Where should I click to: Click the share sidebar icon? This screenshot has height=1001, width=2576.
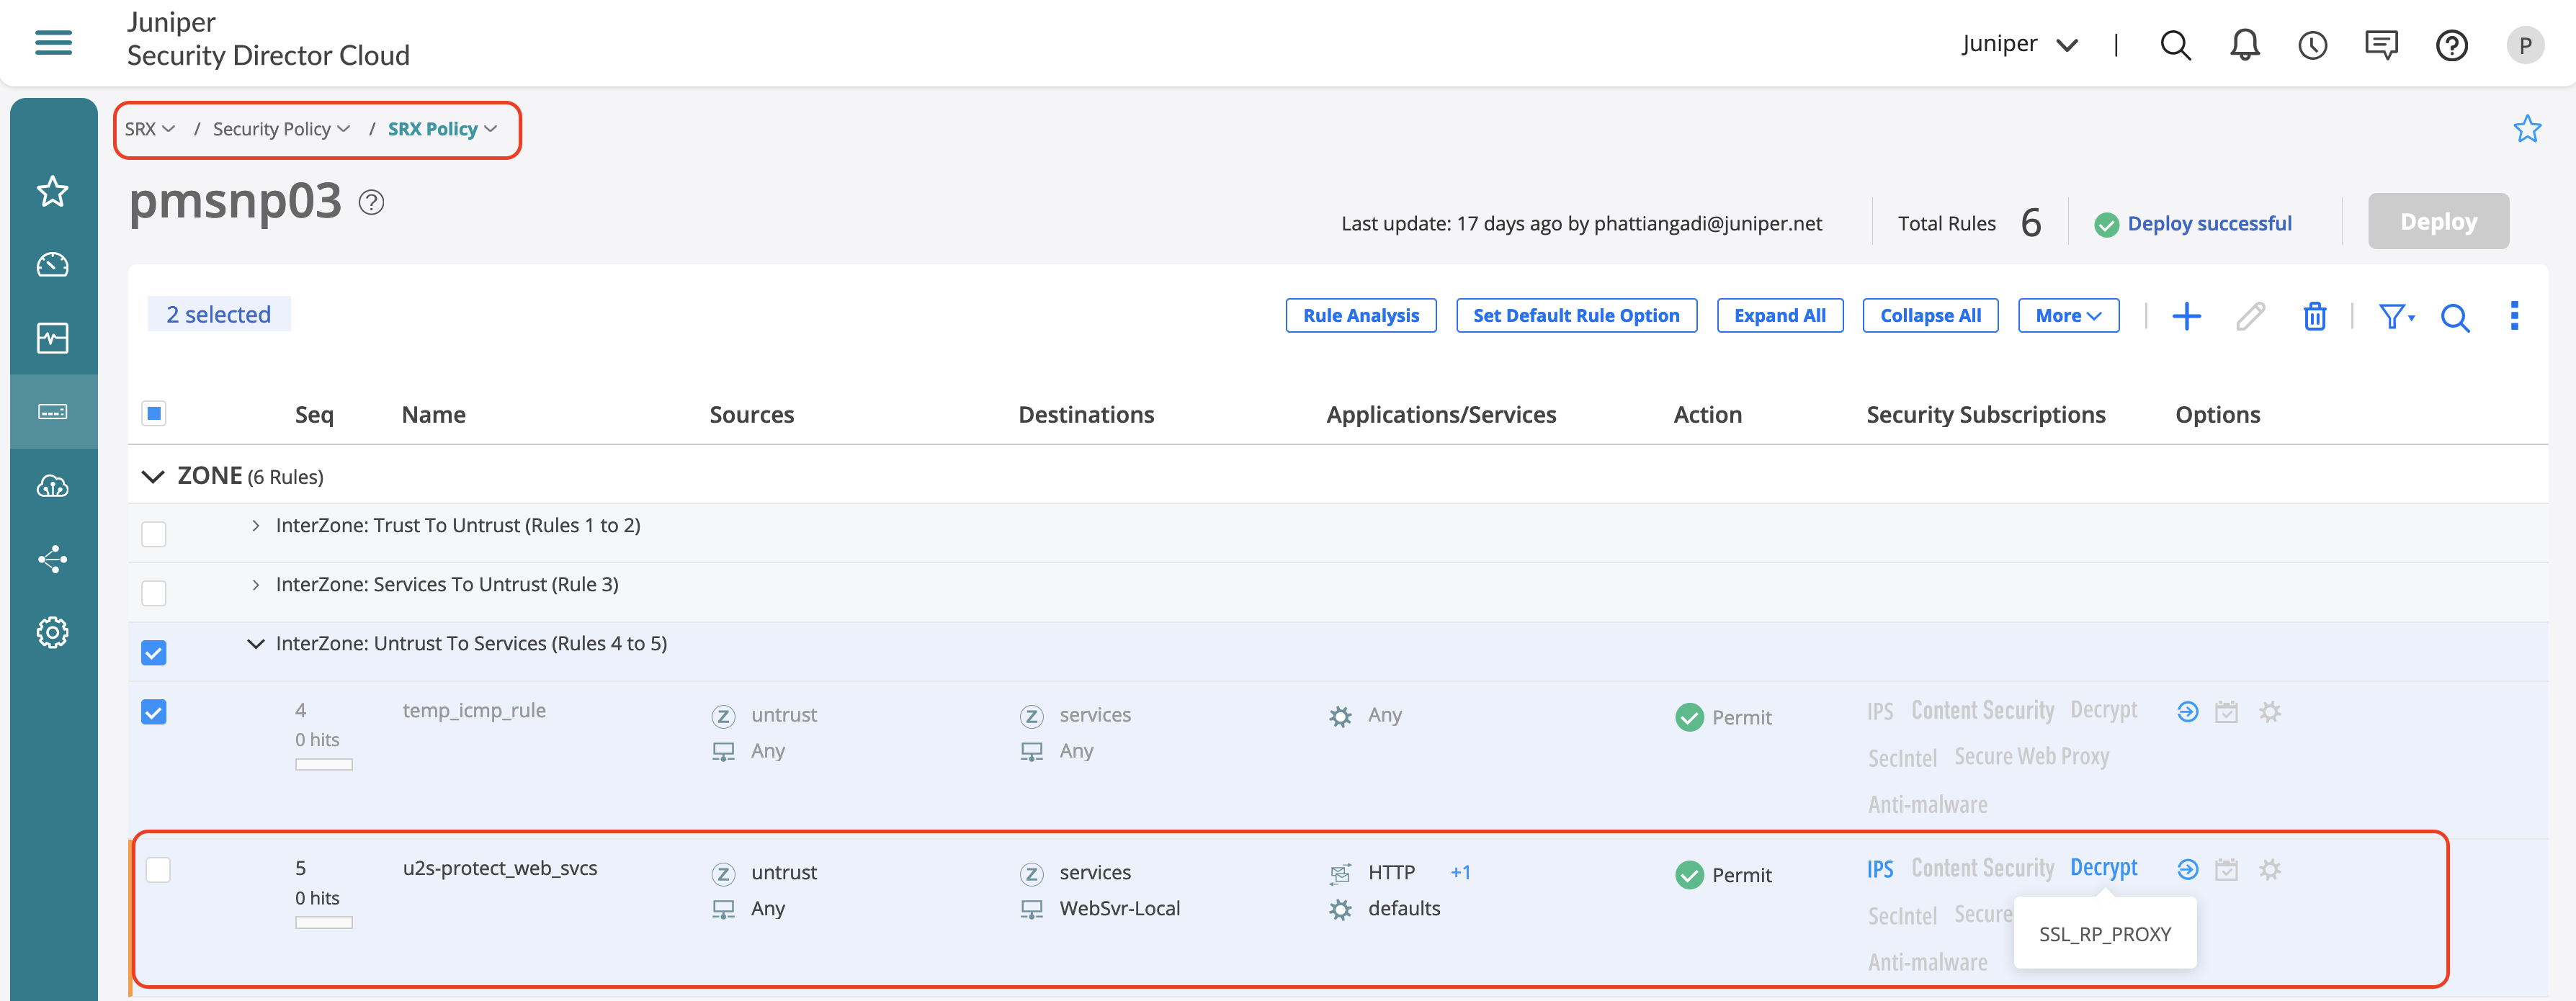(x=53, y=559)
